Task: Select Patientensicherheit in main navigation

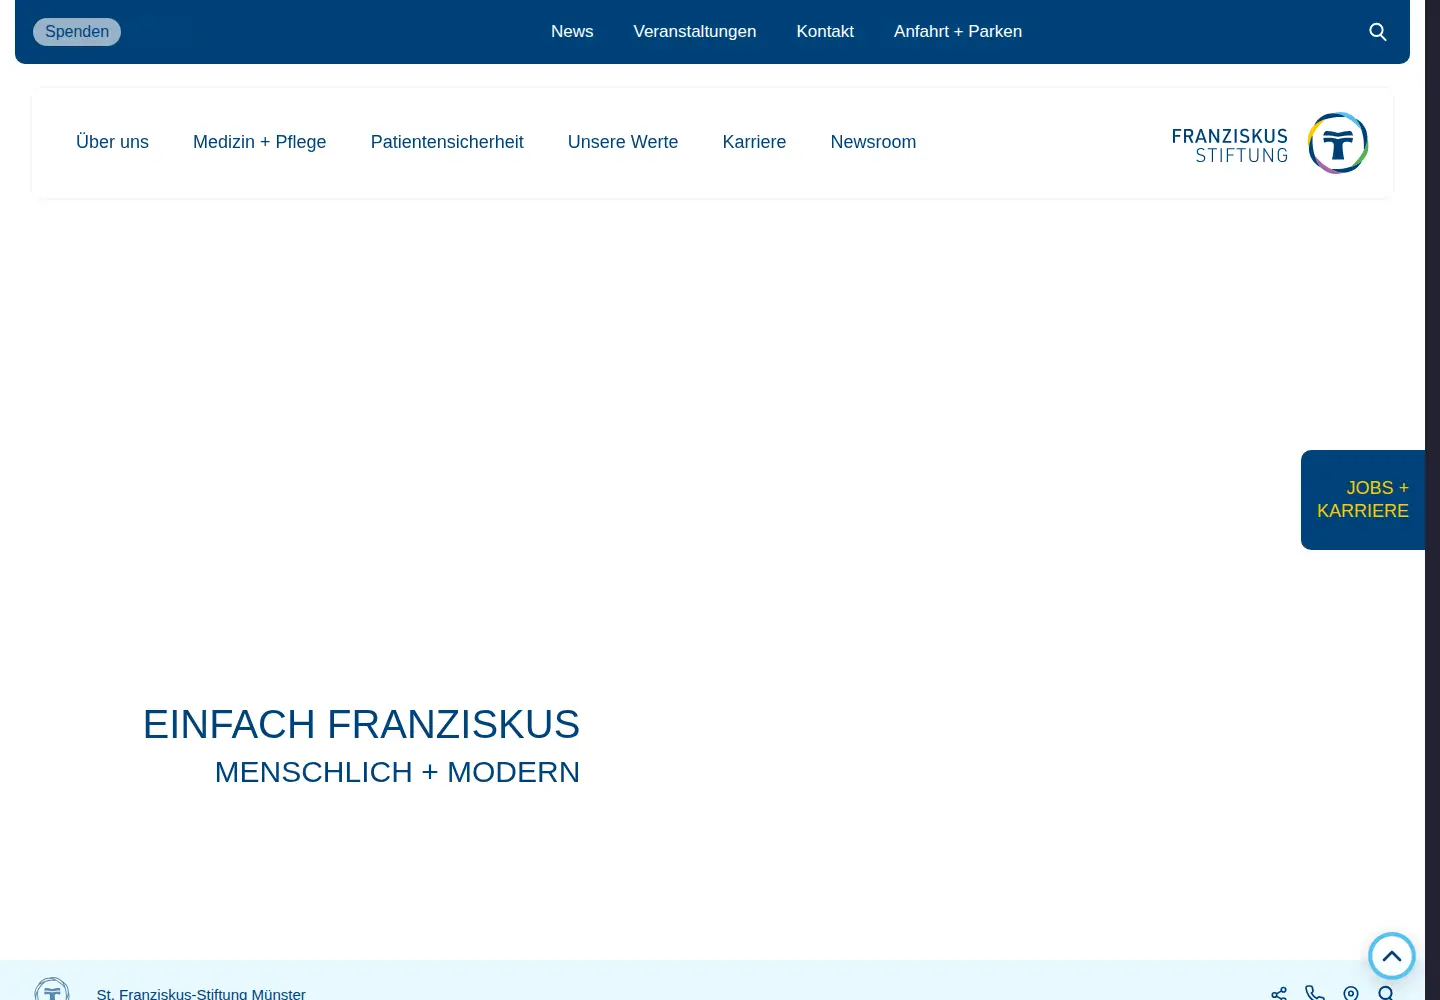Action: (447, 142)
